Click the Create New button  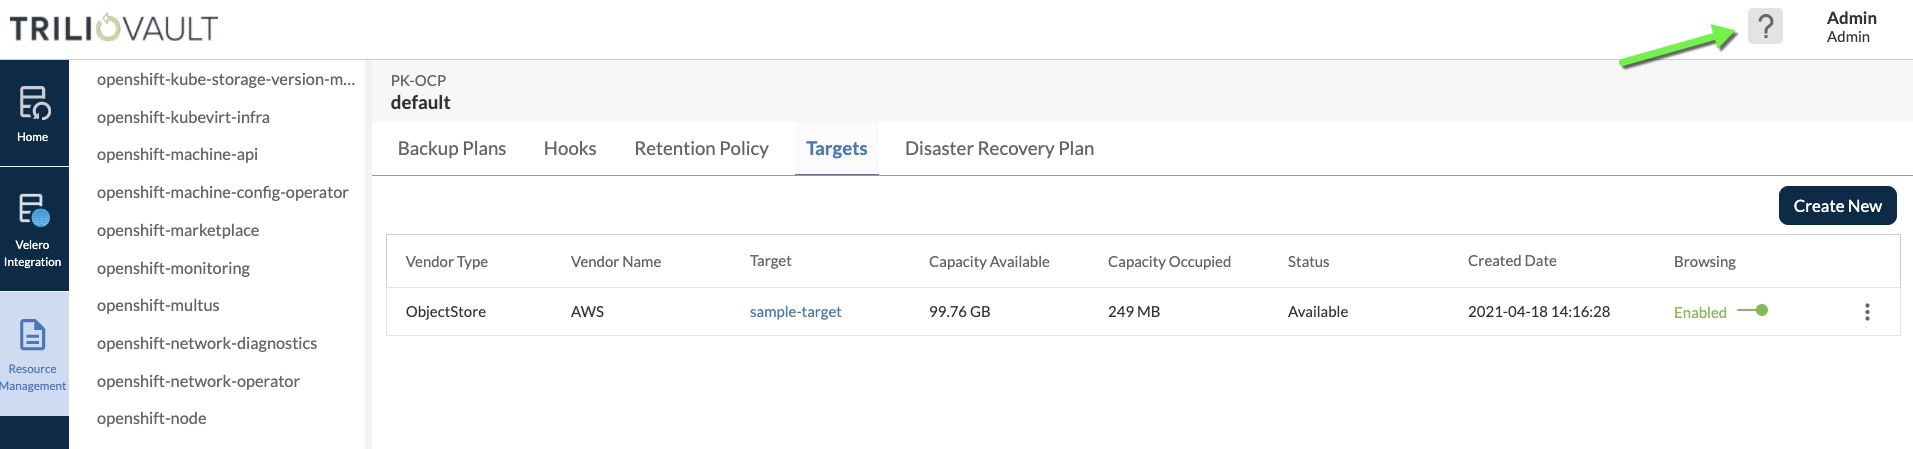point(1836,206)
